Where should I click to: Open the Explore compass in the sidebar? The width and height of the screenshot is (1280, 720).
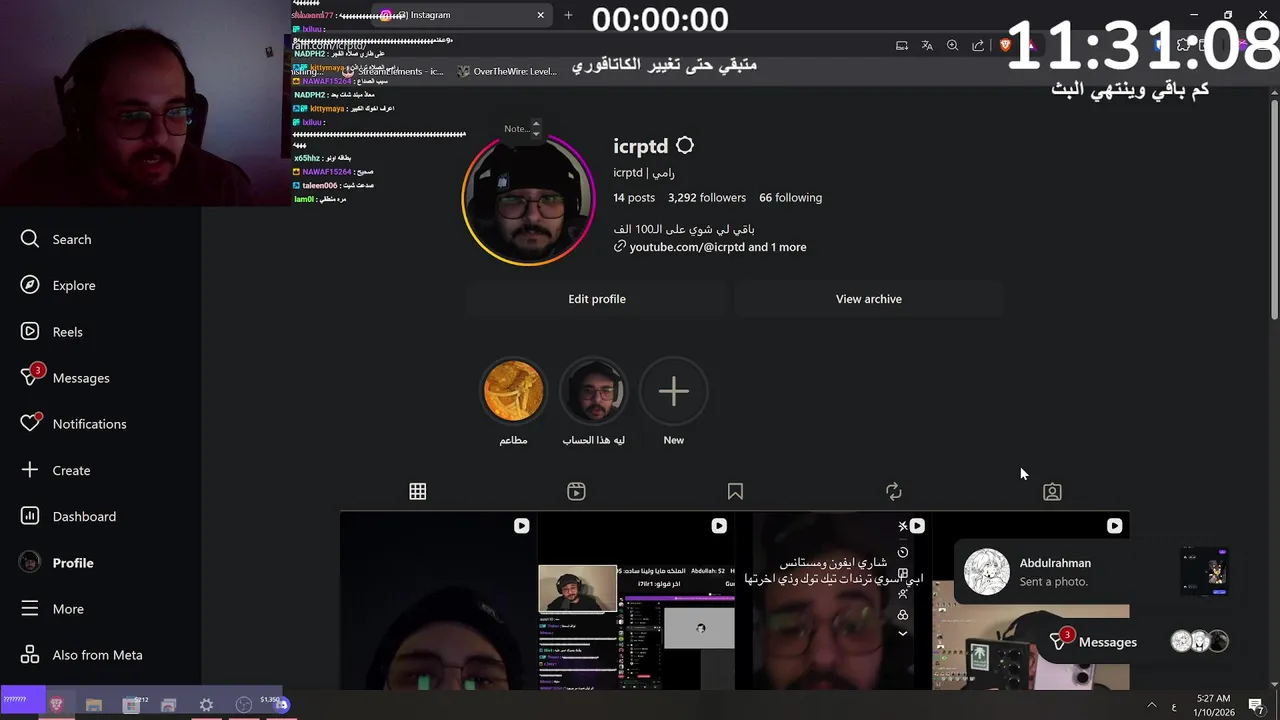[58, 285]
